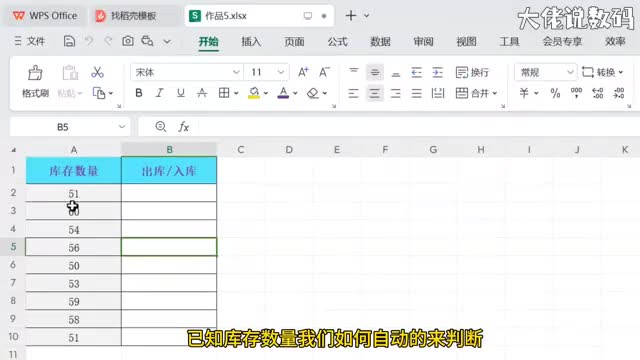Select all cells with corner triangle
The width and height of the screenshot is (640, 360).
click(13, 150)
